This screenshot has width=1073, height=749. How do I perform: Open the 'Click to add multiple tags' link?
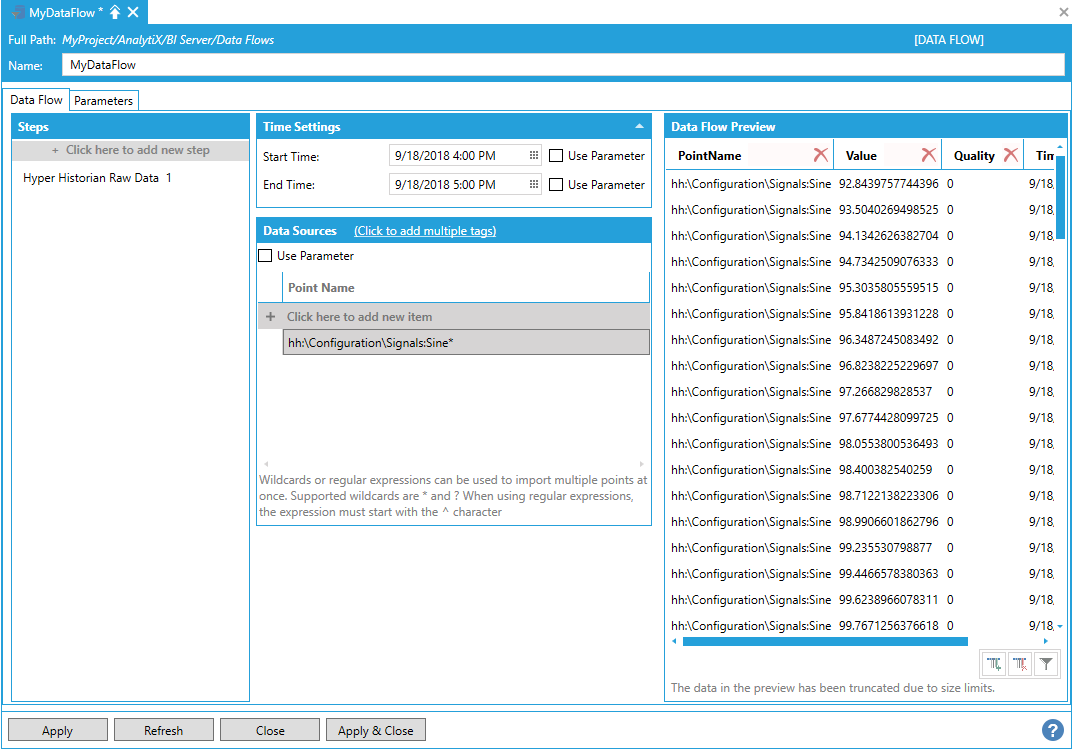click(x=425, y=231)
